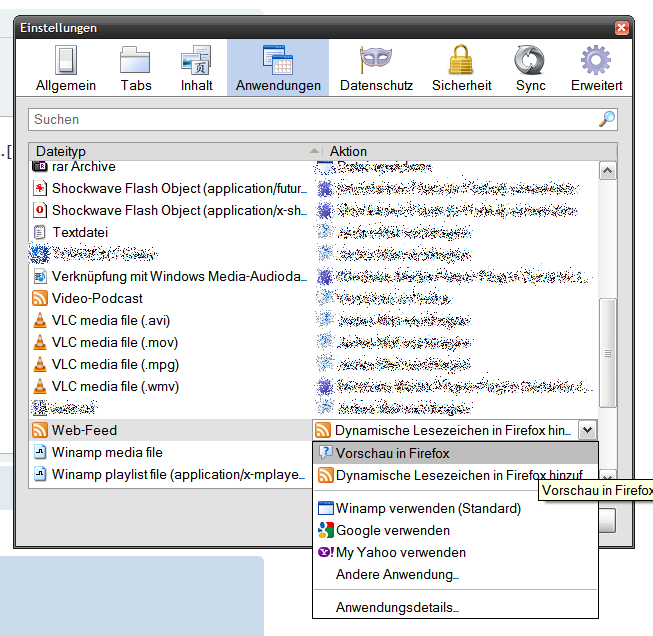
Task: Collapse the Web-Feed action dropdown arrow
Action: tap(588, 430)
